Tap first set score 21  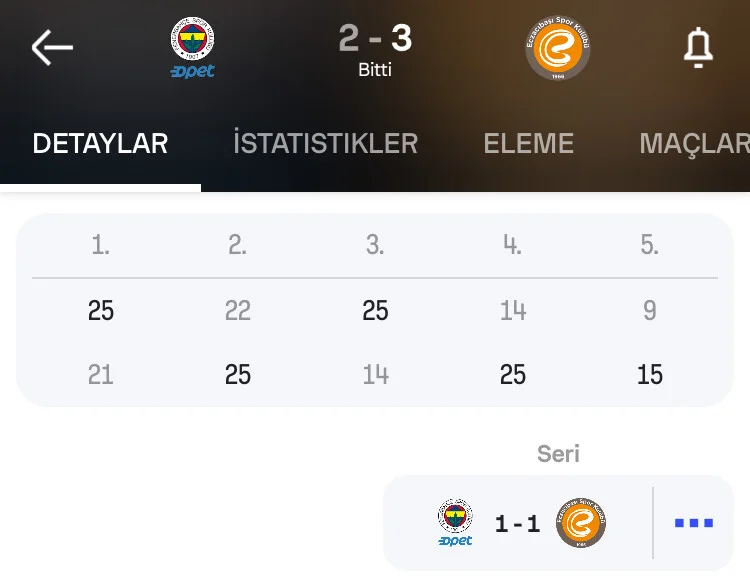click(x=101, y=374)
